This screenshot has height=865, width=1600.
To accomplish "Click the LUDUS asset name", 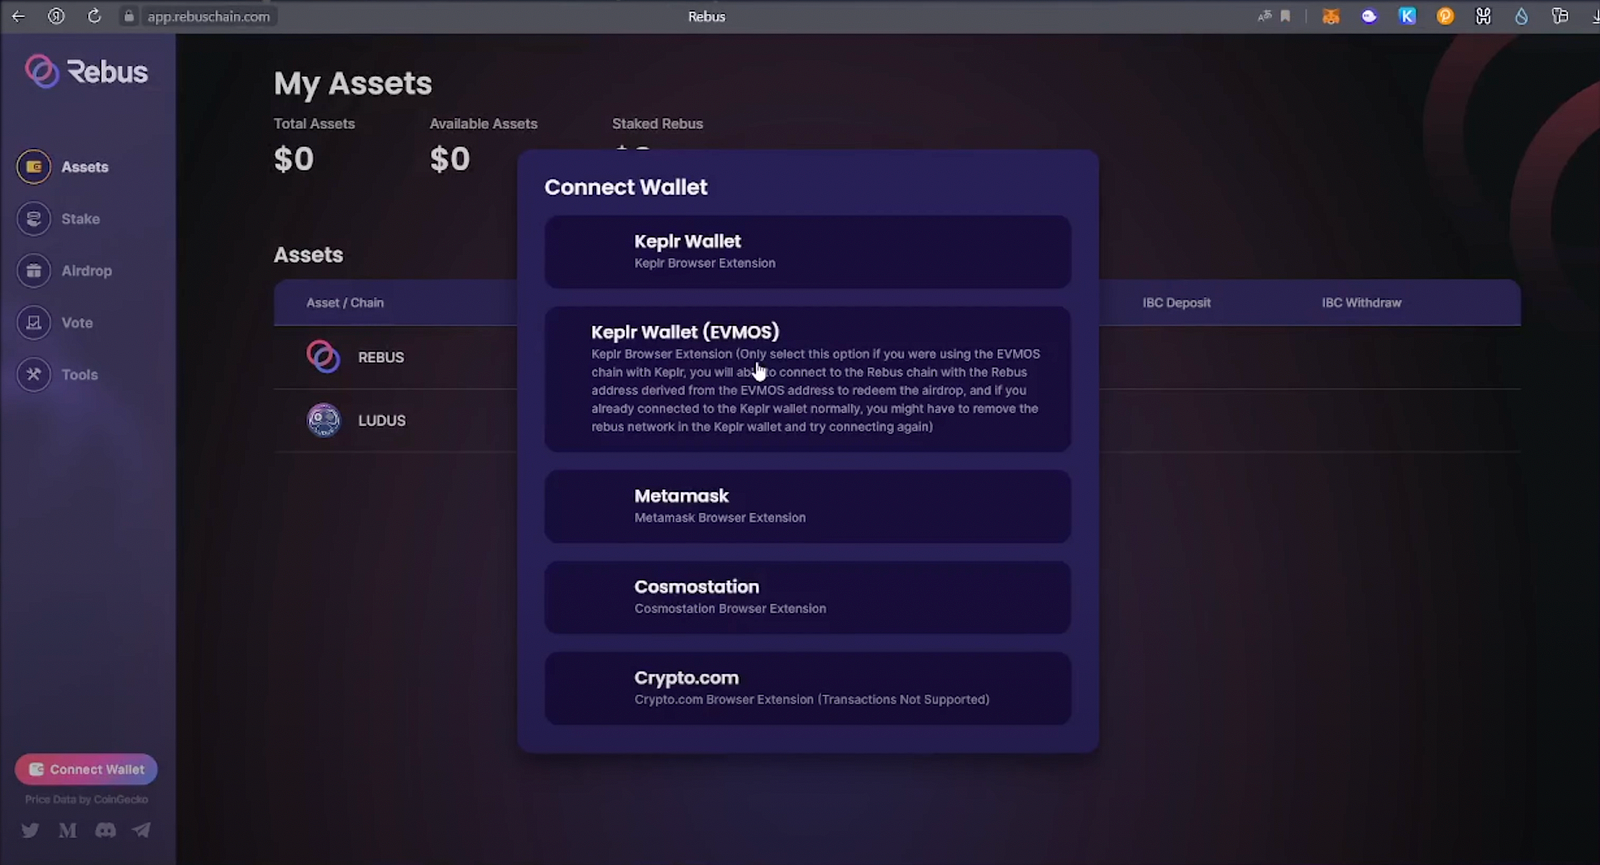I will tap(382, 420).
